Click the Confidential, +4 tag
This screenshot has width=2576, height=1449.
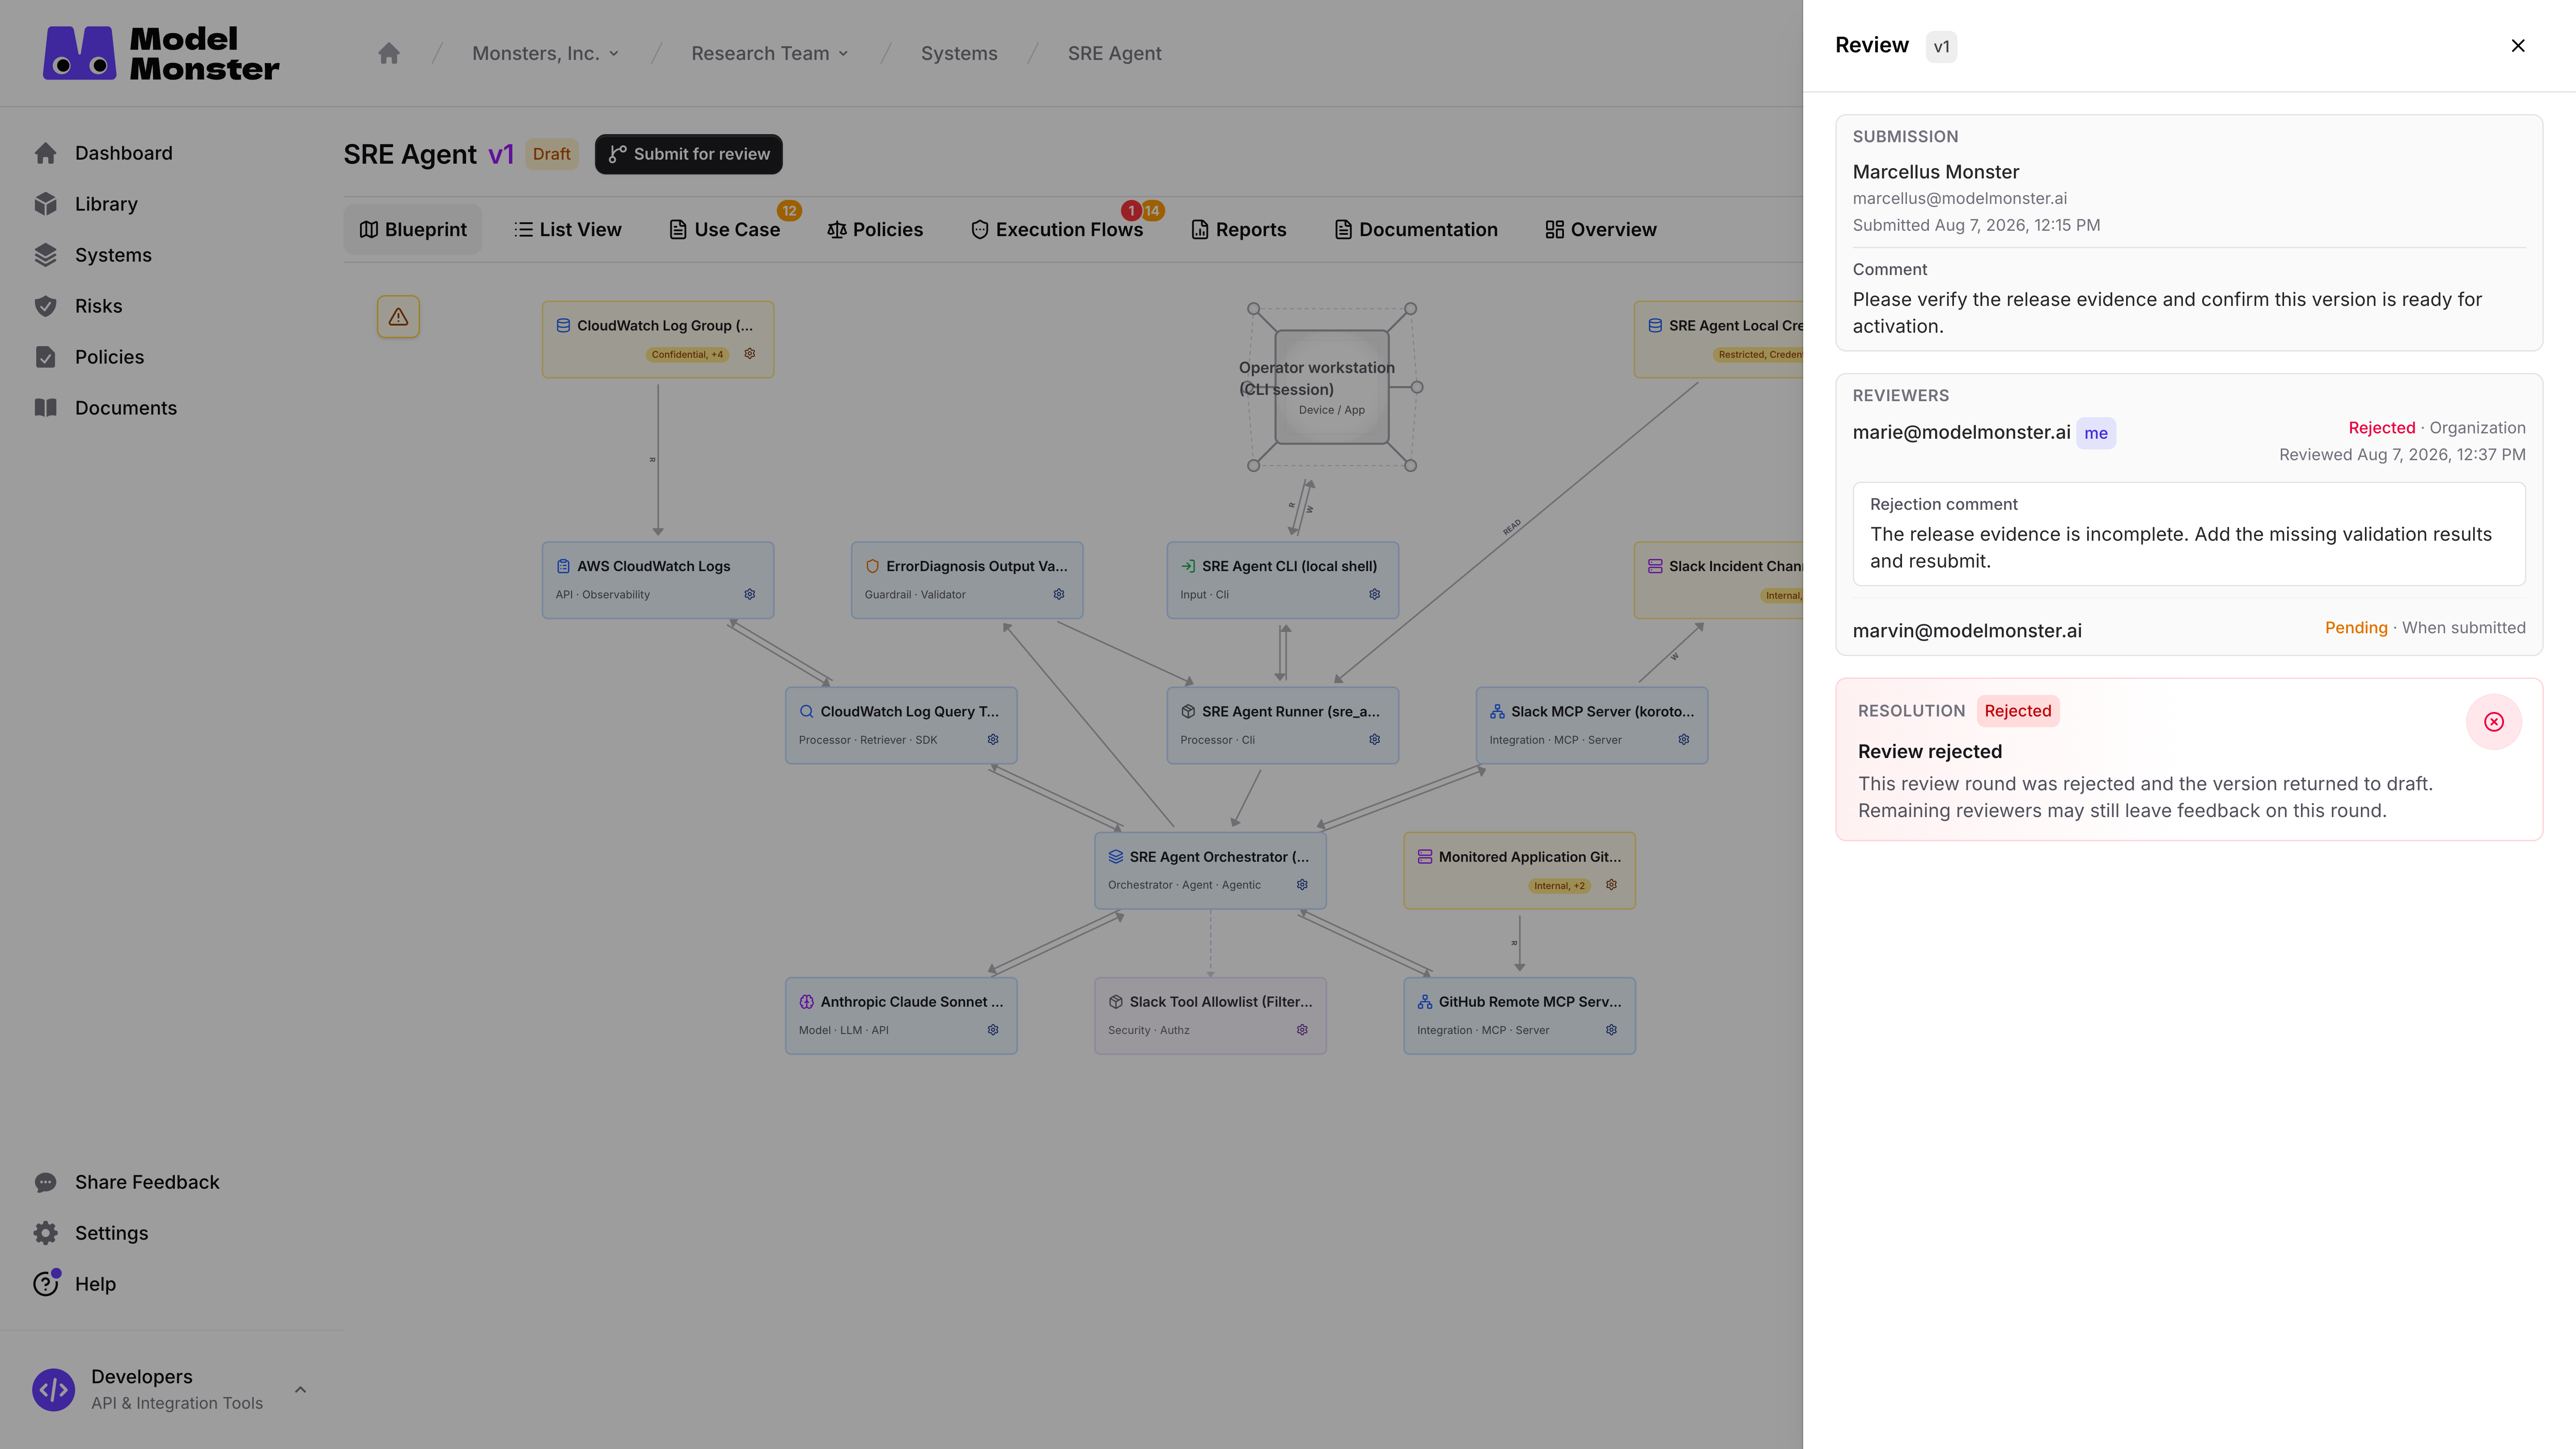687,354
